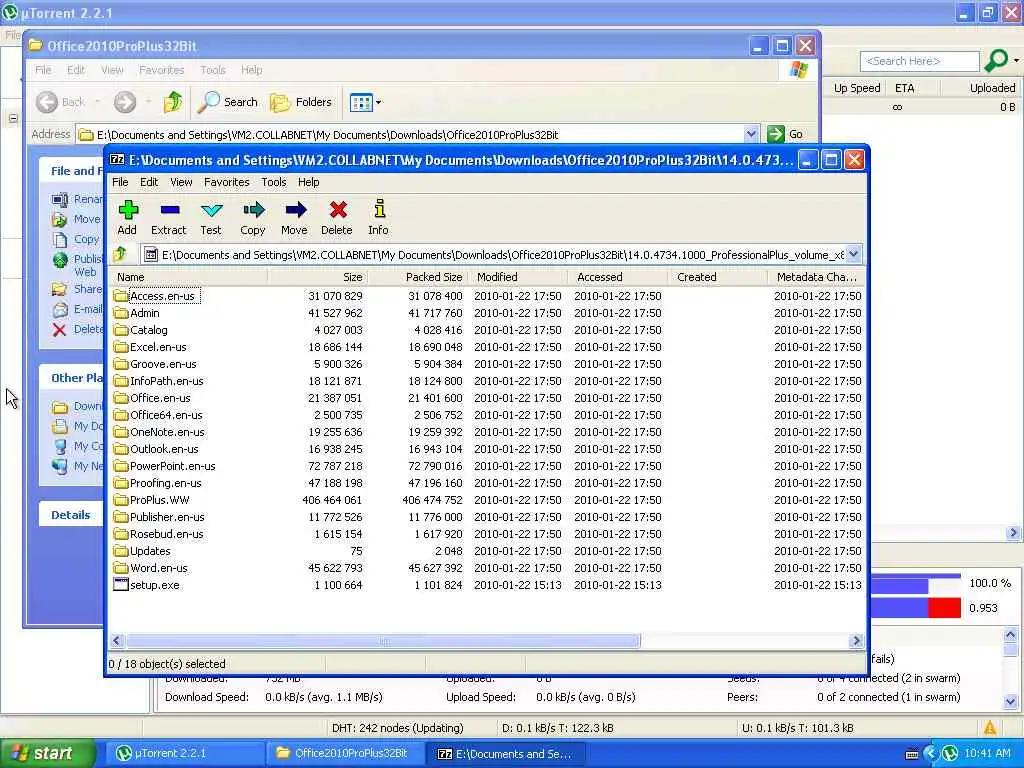Select the ProPlus.WW folder icon
Viewport: 1024px width, 768px height.
[120, 500]
